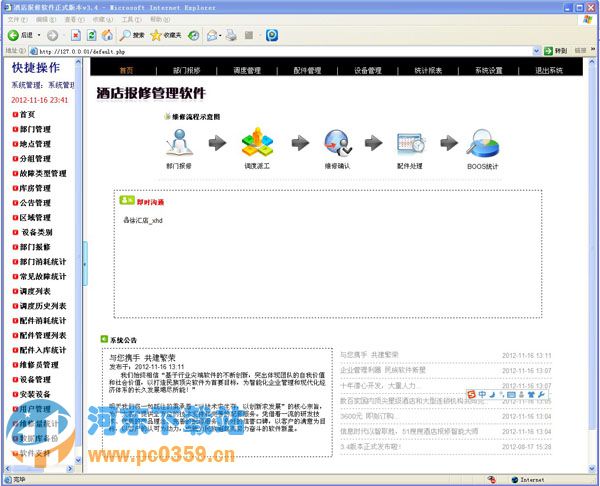
Task: Open the 工具 menu in menu bar
Action: coord(132,20)
